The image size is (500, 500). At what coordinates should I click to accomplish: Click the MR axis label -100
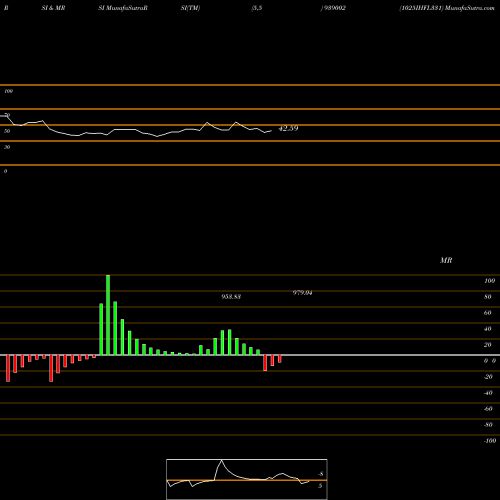click(x=490, y=441)
